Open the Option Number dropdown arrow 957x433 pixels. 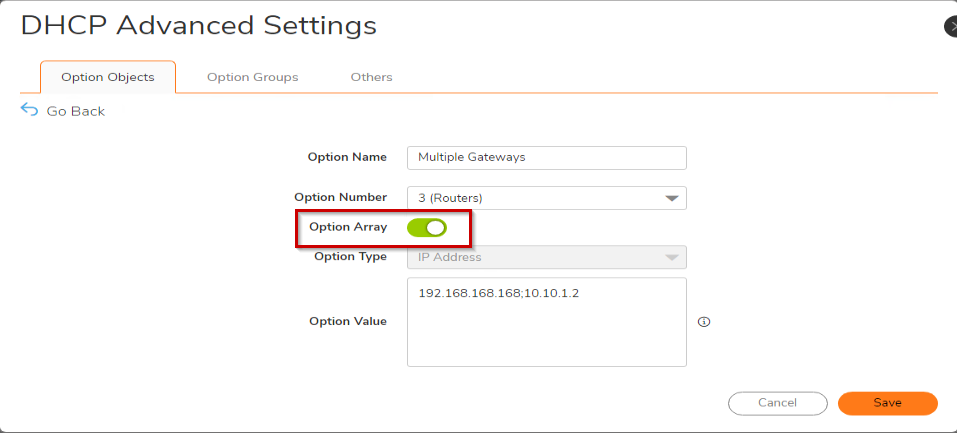click(673, 198)
